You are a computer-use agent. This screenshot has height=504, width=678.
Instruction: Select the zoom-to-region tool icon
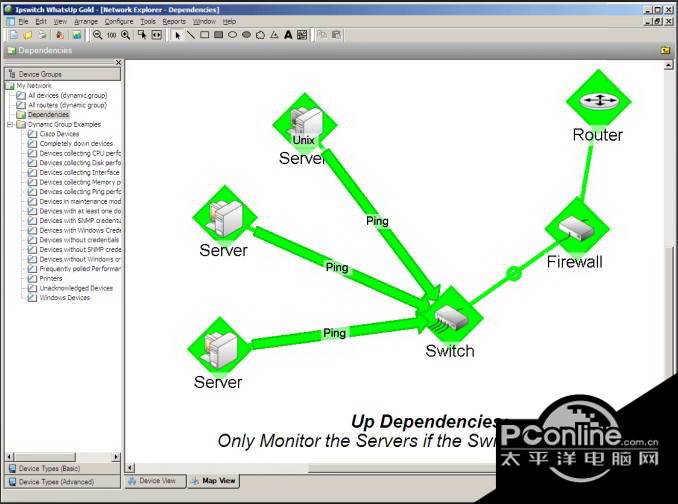pyautogui.click(x=142, y=35)
